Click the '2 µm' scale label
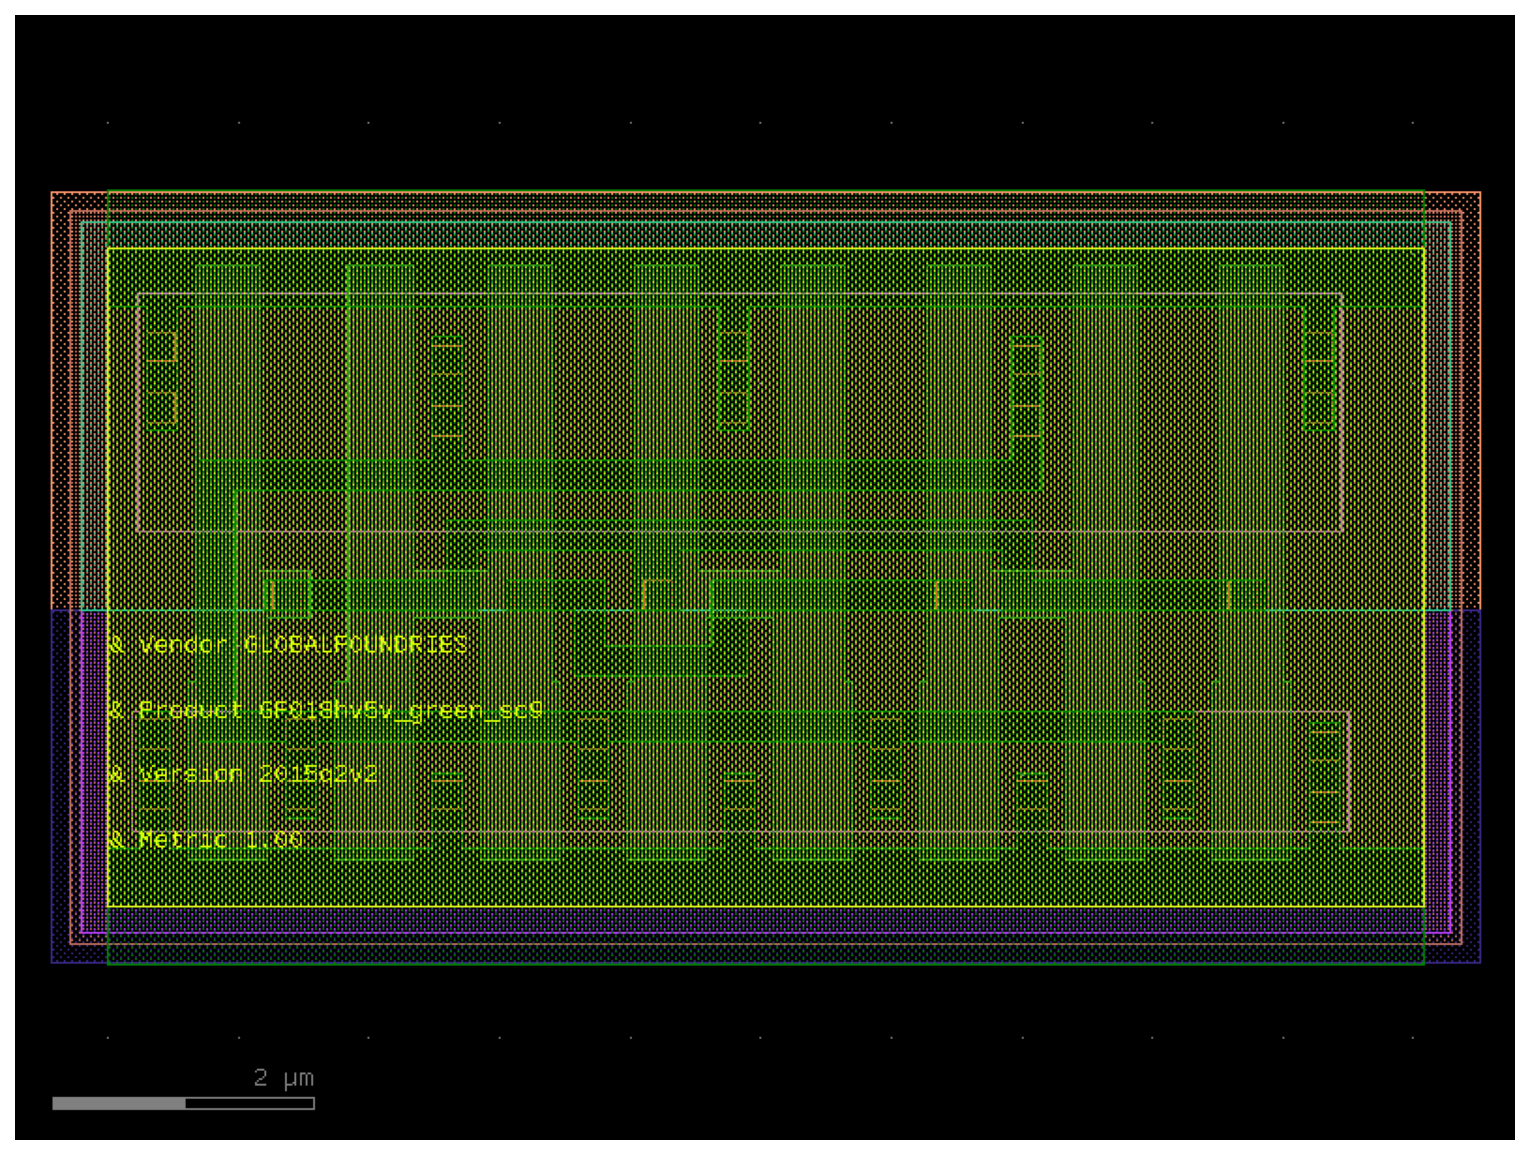1530x1155 pixels. point(284,1078)
